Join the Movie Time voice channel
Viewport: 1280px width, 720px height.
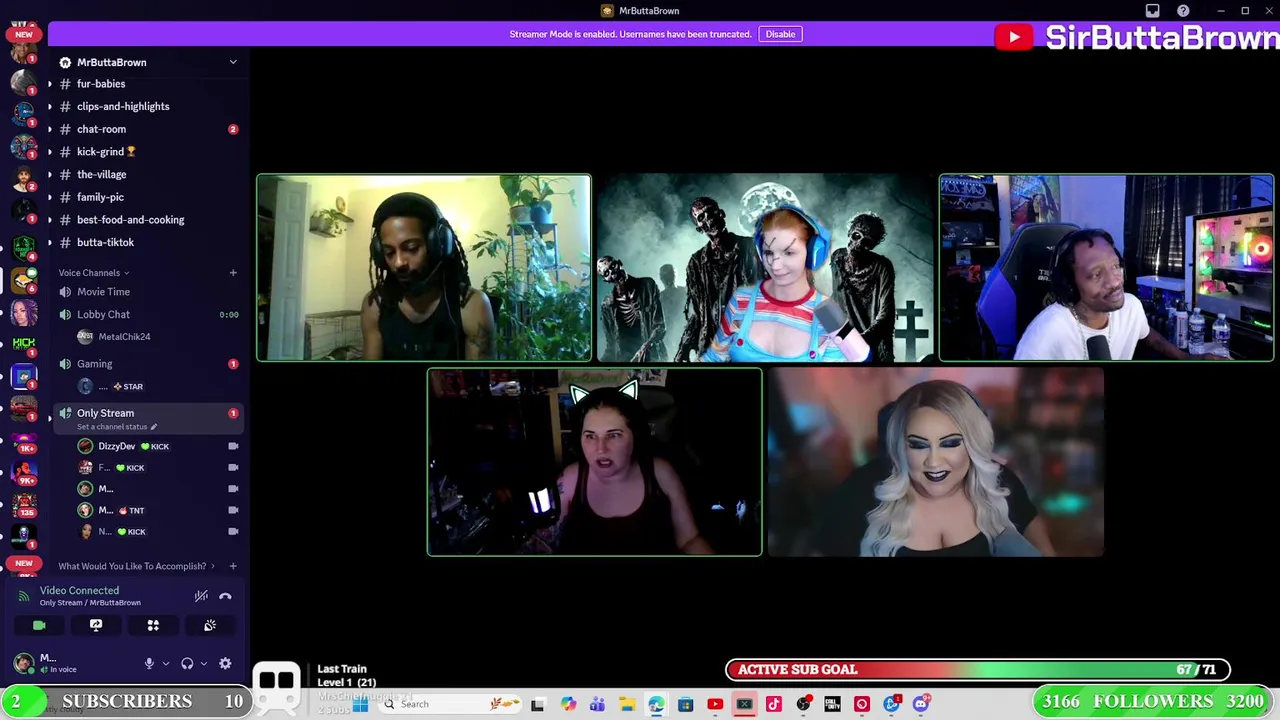point(103,292)
